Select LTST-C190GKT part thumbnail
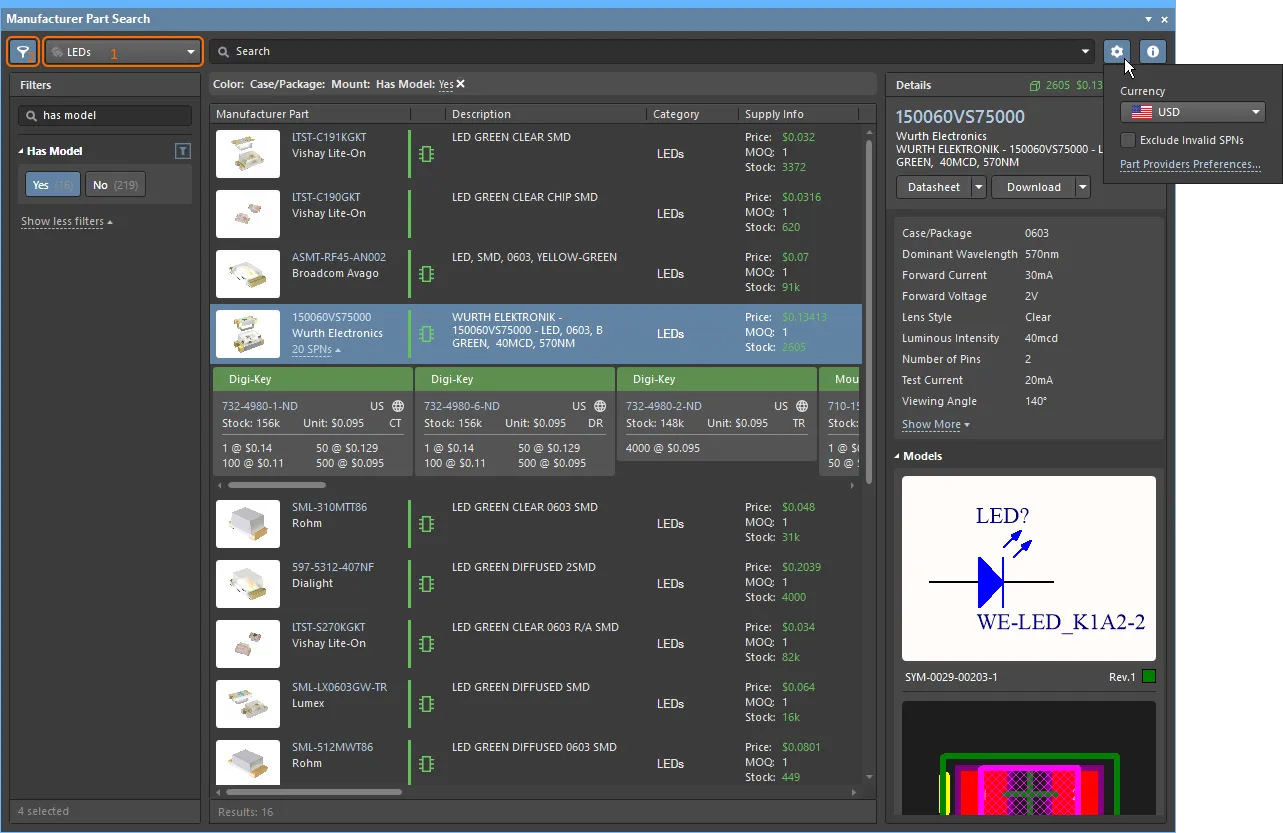 248,213
